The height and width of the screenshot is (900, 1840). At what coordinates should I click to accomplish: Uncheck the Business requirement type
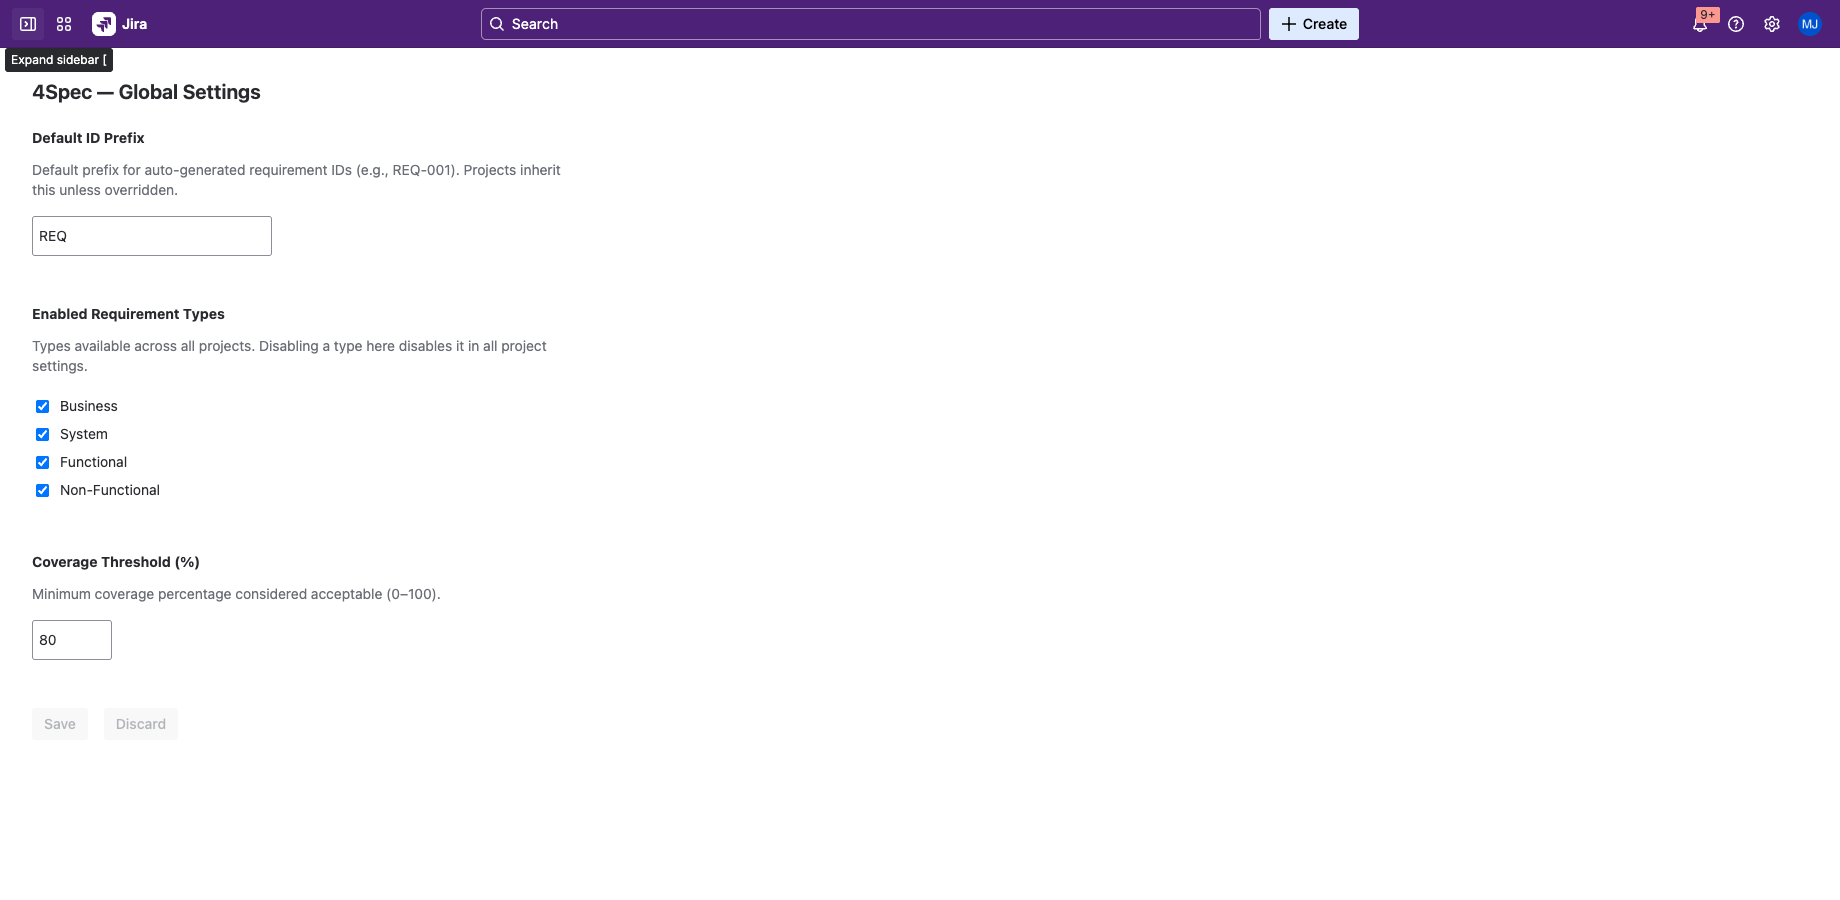[x=42, y=406]
